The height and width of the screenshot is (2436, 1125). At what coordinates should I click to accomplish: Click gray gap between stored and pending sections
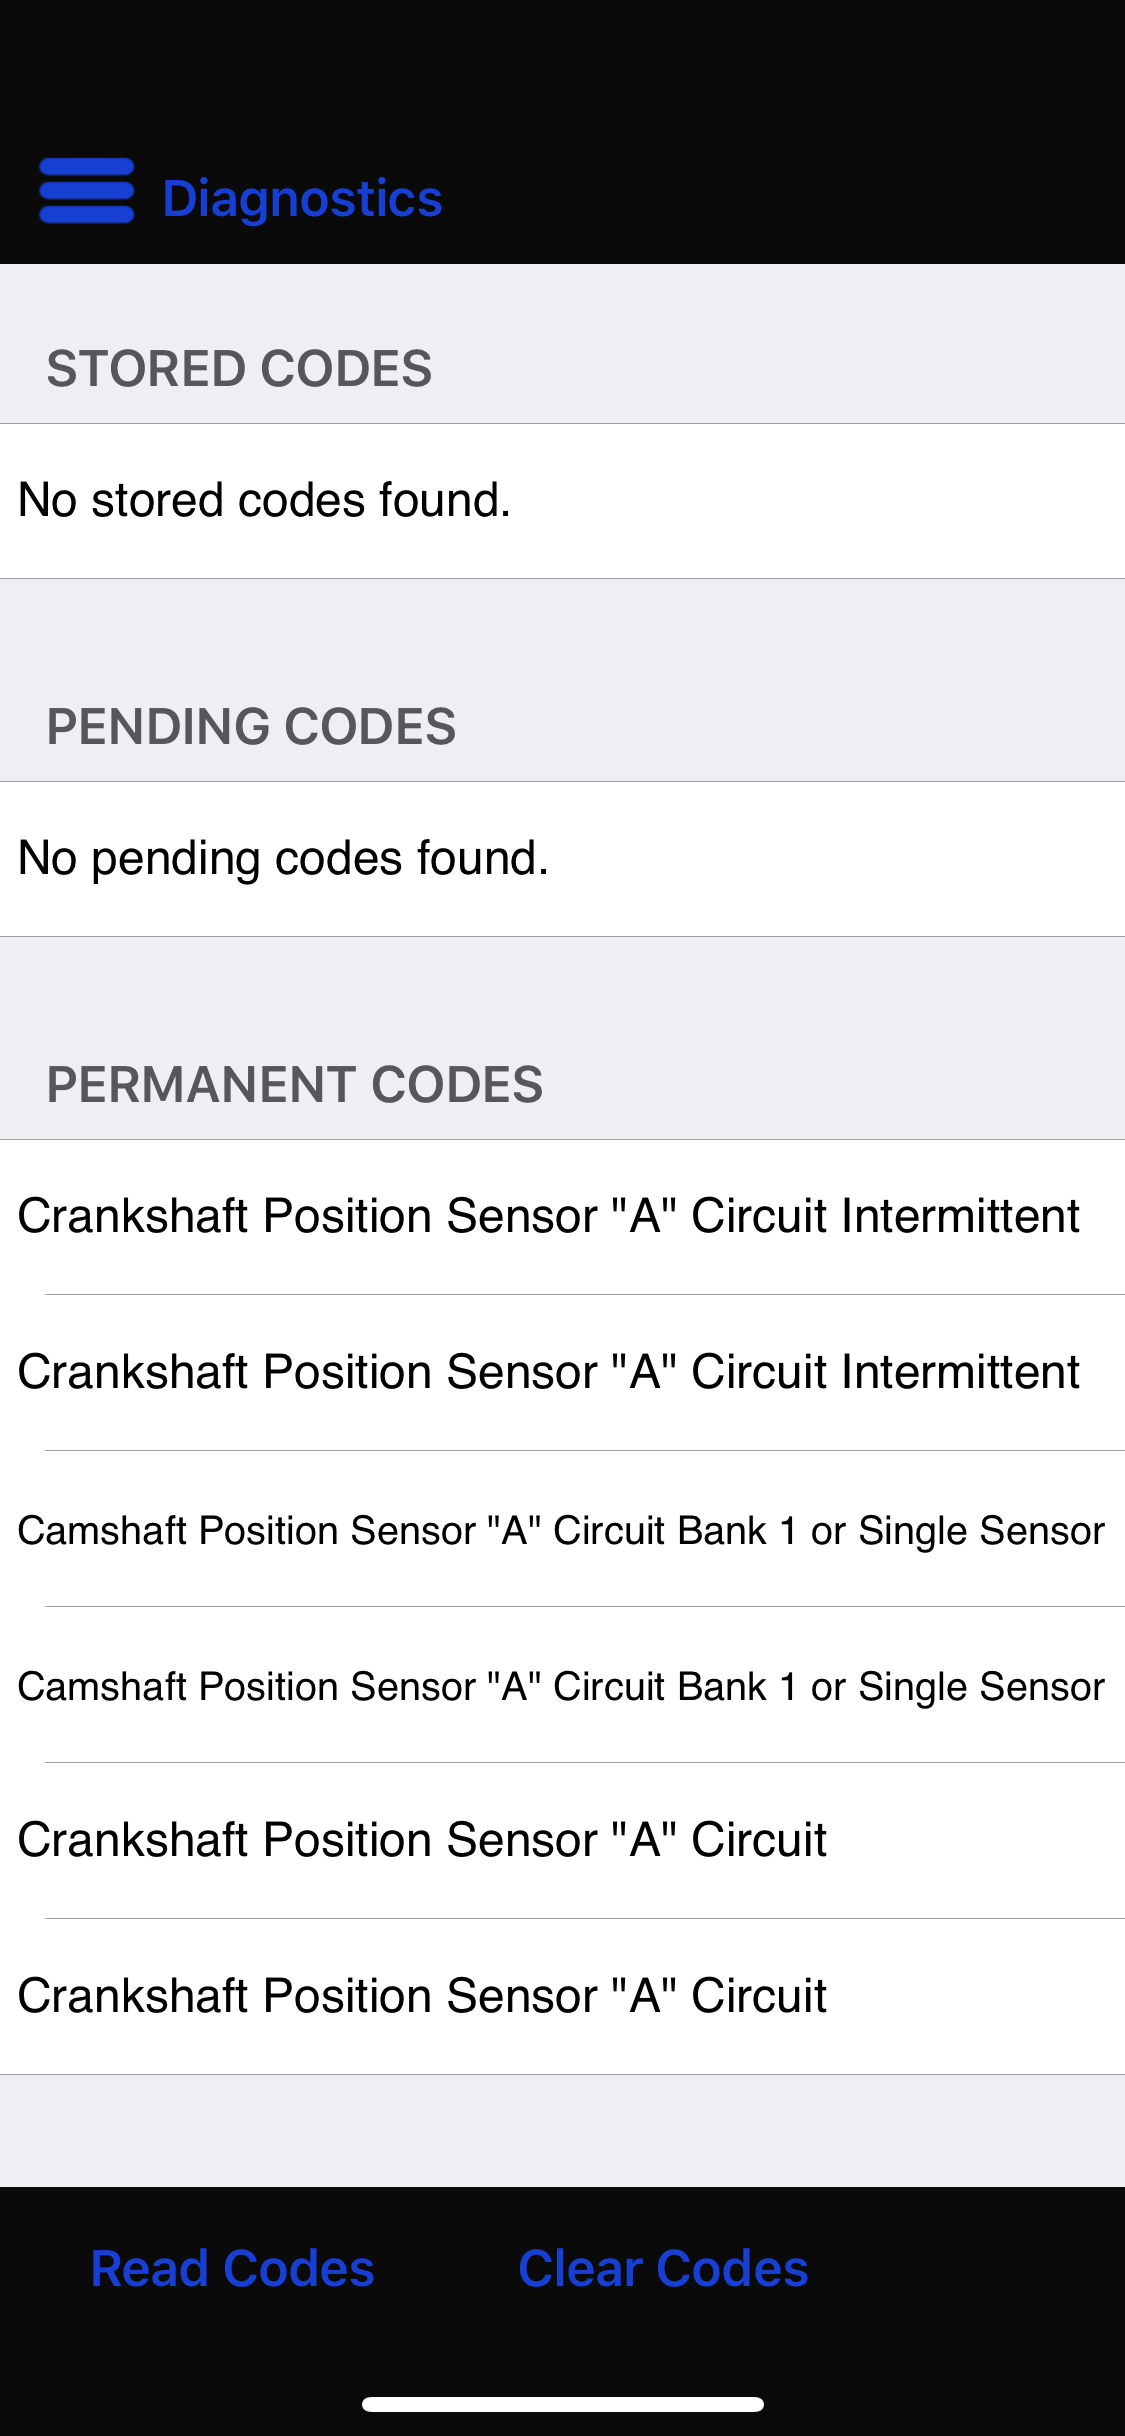[x=562, y=630]
